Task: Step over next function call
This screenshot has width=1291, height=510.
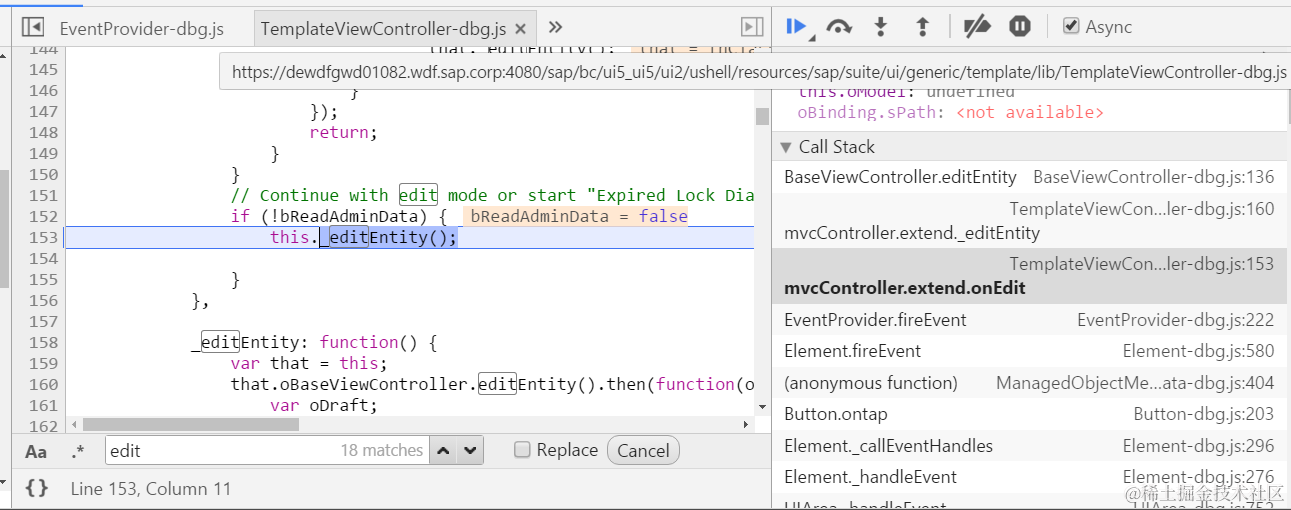Action: [x=839, y=27]
